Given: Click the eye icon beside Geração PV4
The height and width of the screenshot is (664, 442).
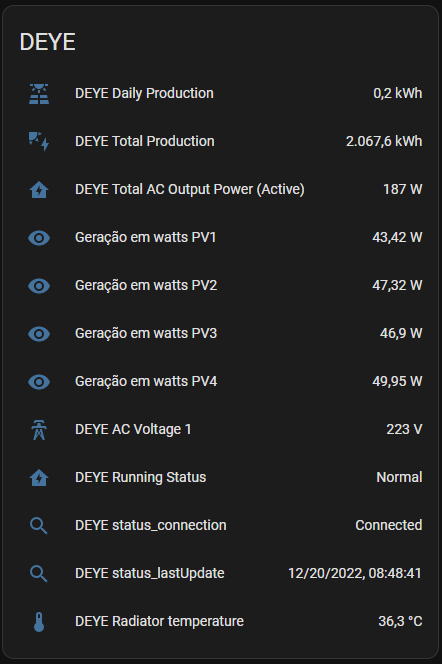Looking at the screenshot, I should (39, 382).
